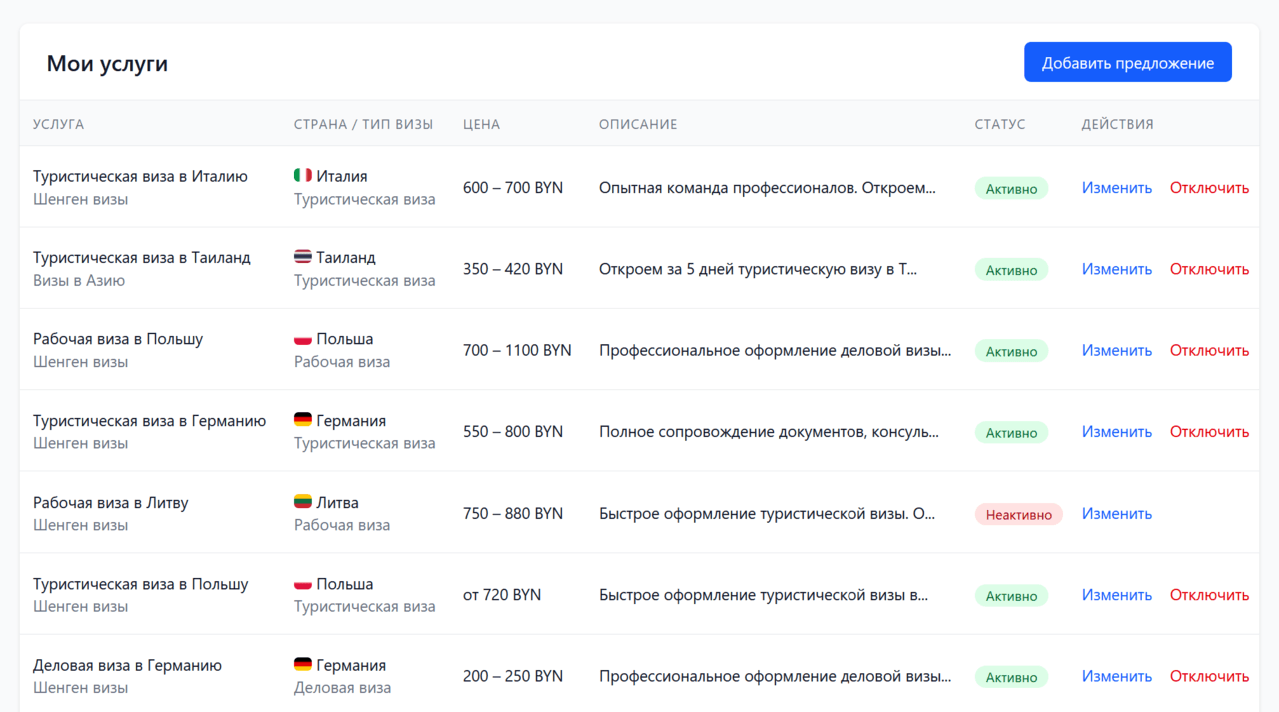This screenshot has height=712, width=1279.
Task: Click the Визы в Азию category text
Action: [79, 280]
